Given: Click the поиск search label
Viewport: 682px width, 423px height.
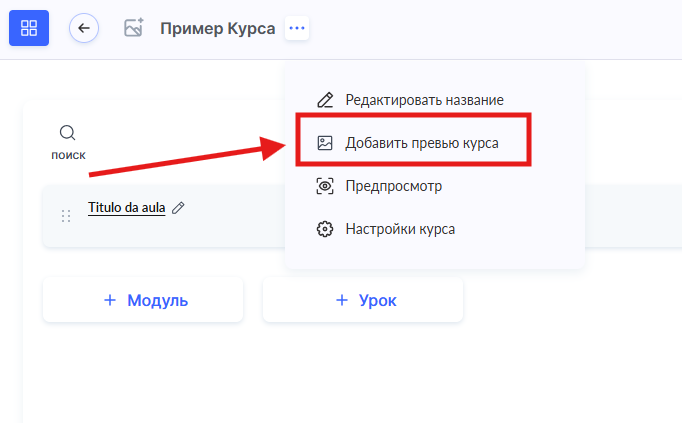Looking at the screenshot, I should (x=69, y=155).
